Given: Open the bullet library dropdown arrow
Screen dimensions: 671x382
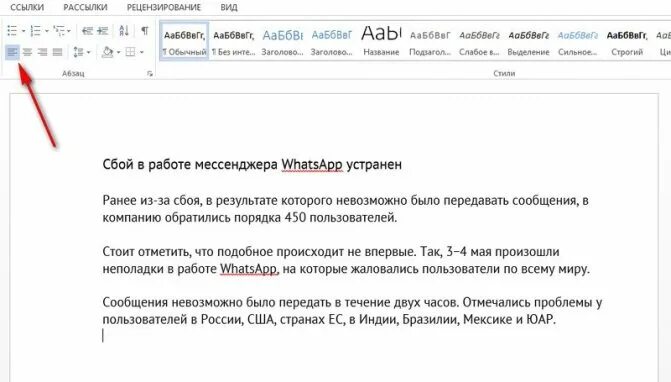Looking at the screenshot, I should pyautogui.click(x=23, y=31).
